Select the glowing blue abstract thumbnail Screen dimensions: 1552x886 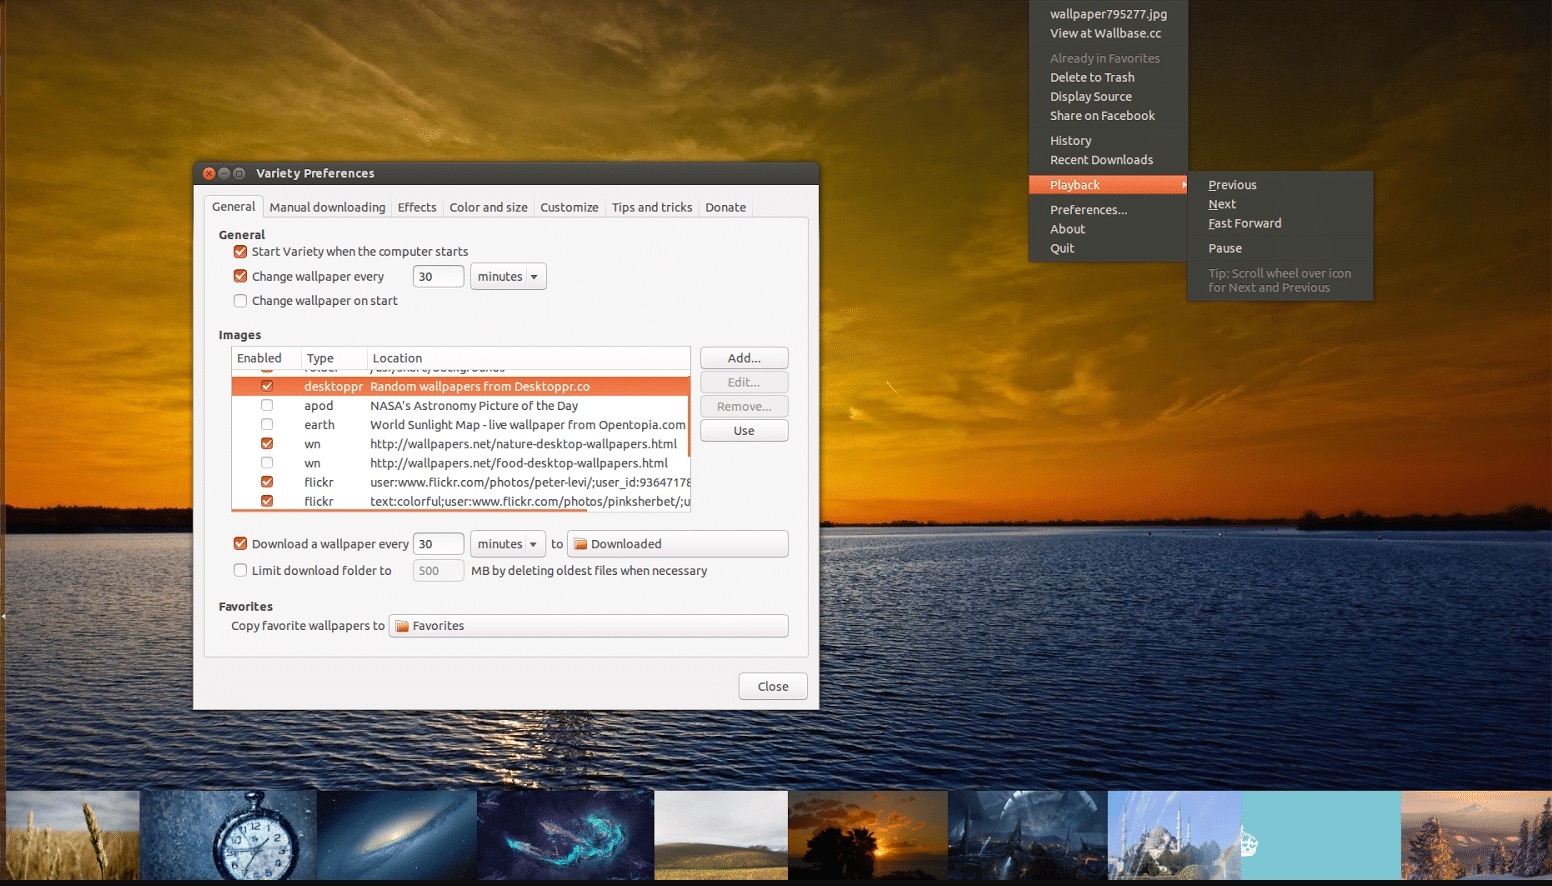tap(565, 835)
